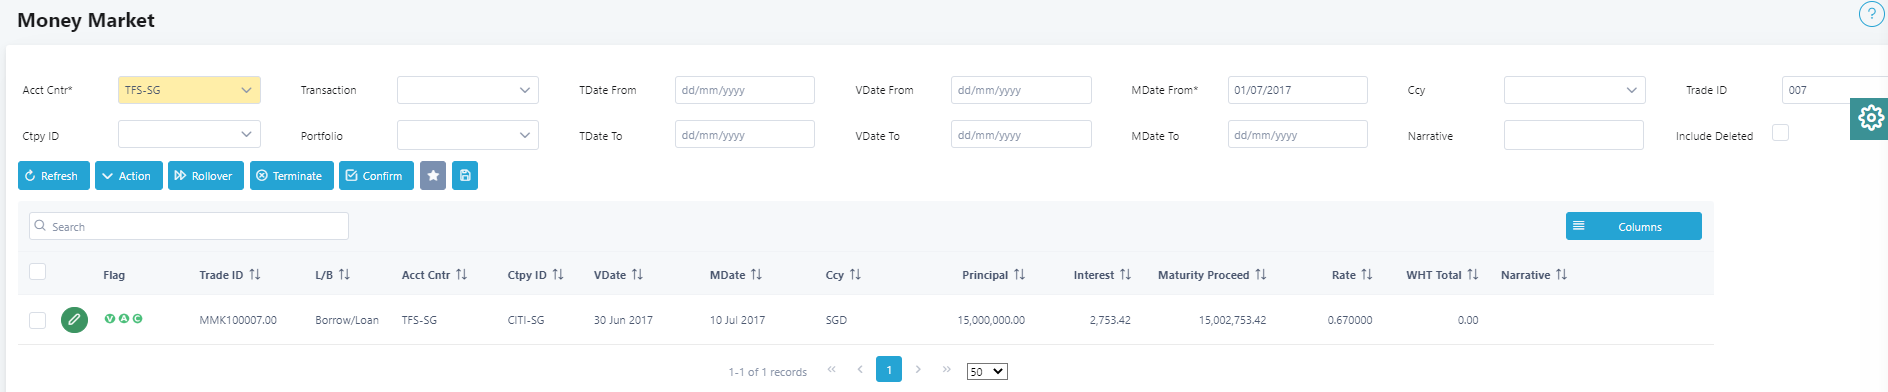Screen dimensions: 1888x392
Task: Tick the Include Deleted checkbox
Action: (x=1780, y=133)
